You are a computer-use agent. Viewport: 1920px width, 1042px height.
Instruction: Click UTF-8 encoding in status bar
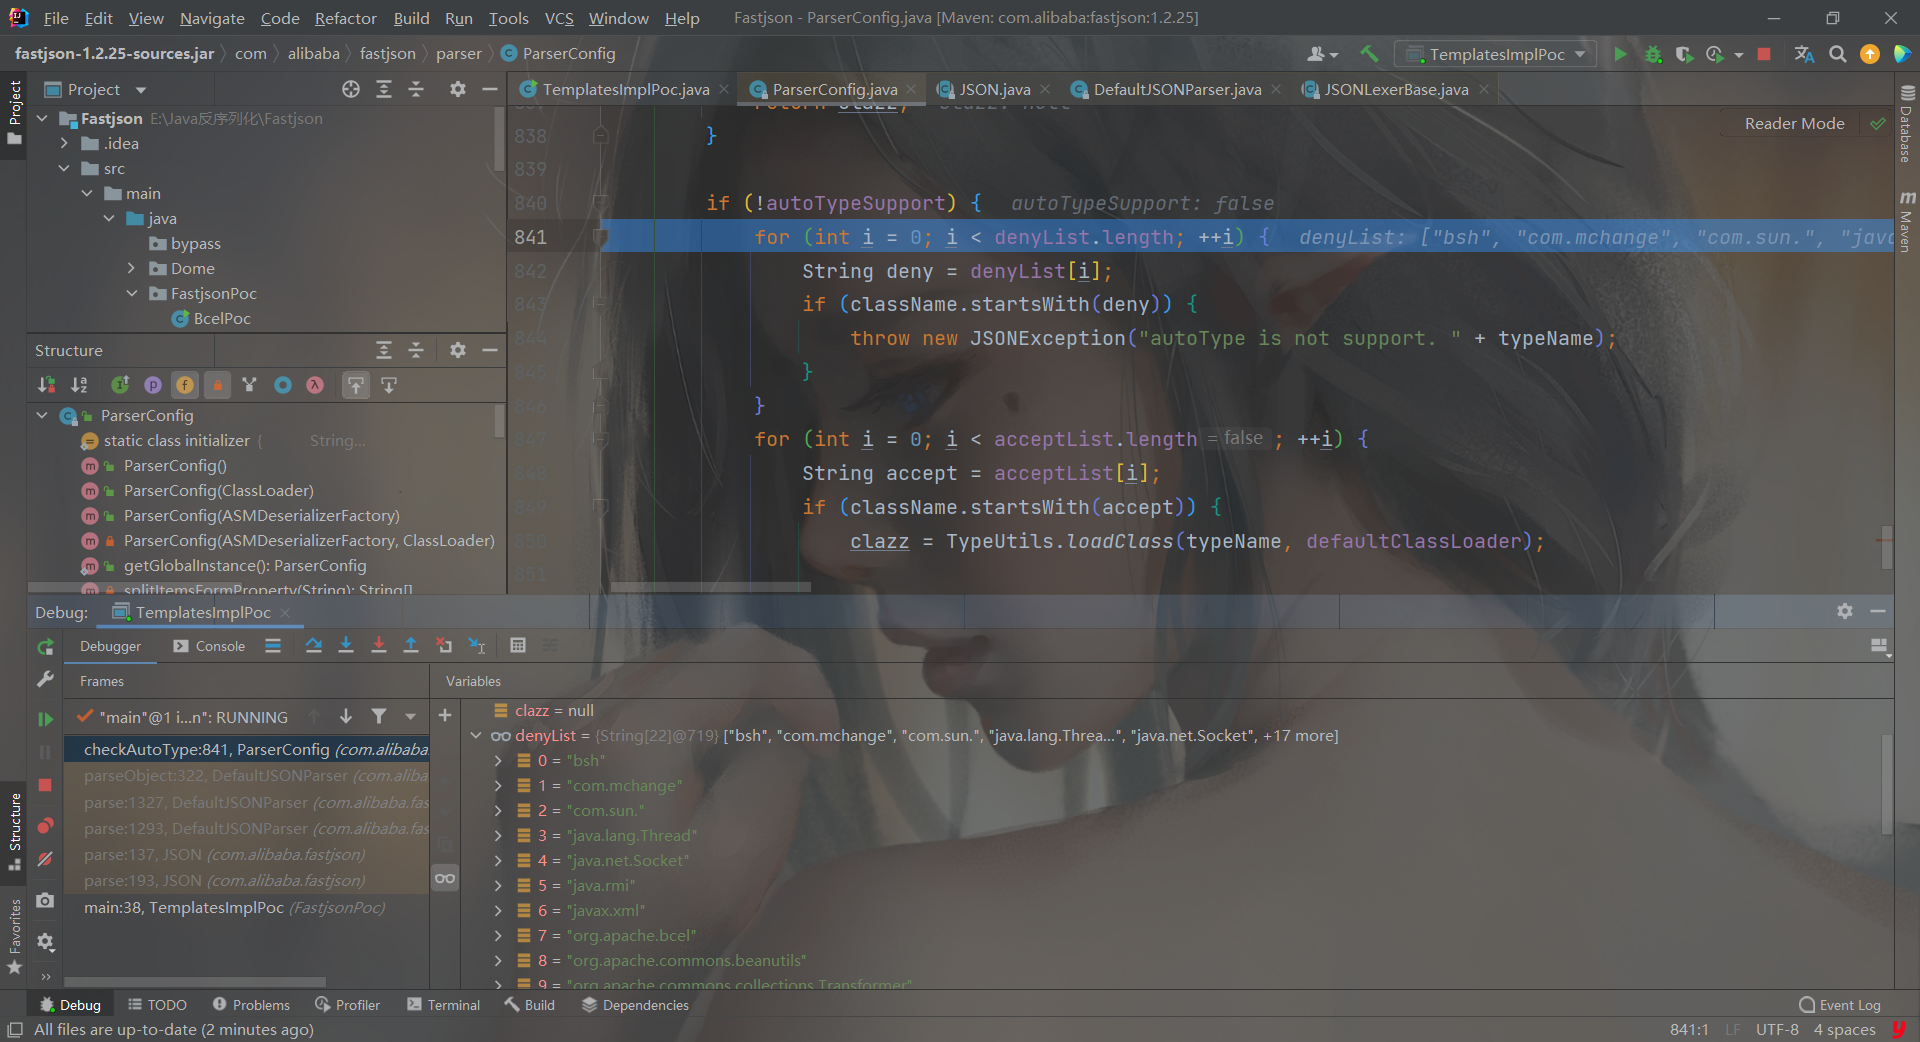click(1777, 1030)
